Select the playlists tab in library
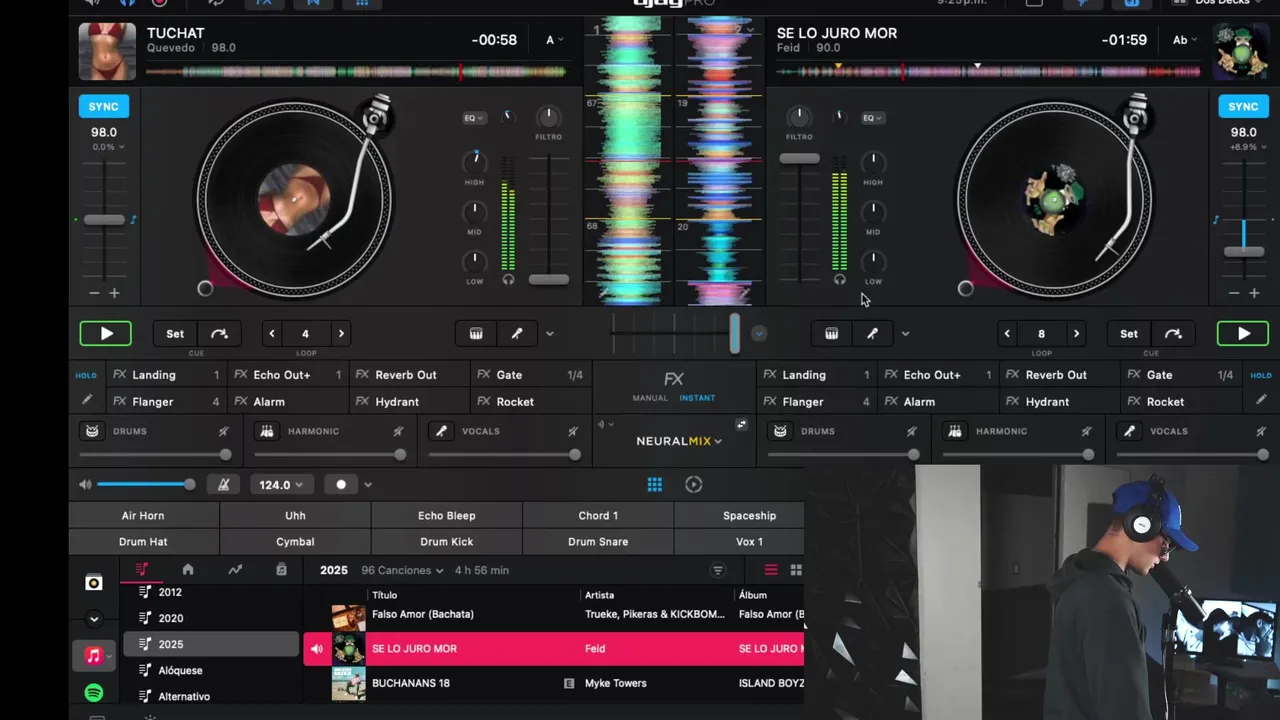Screen dimensions: 1280x720 coord(142,569)
